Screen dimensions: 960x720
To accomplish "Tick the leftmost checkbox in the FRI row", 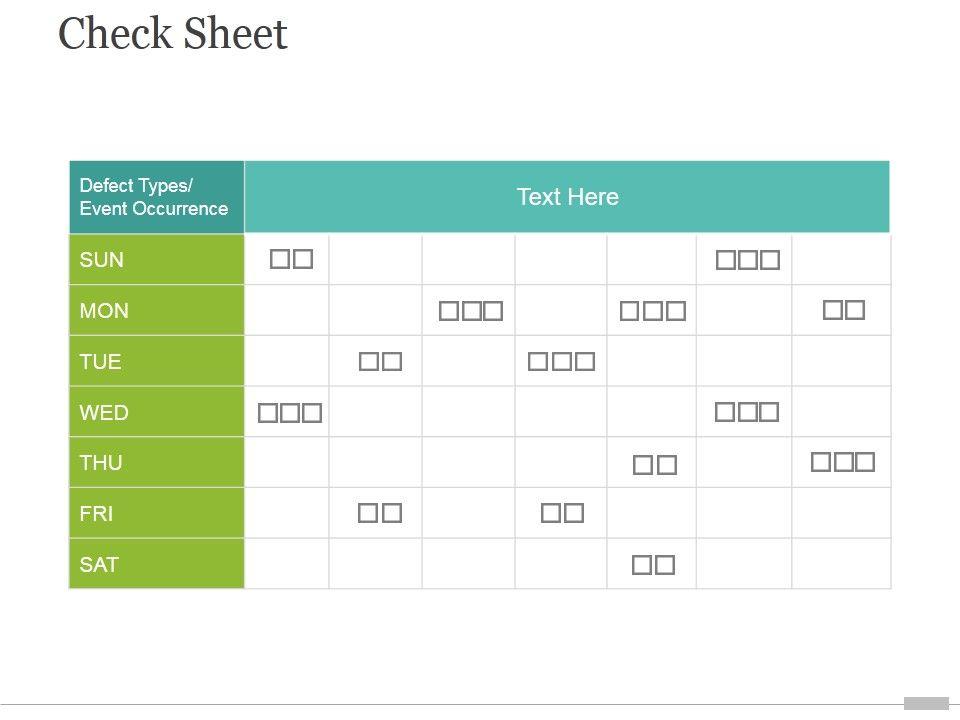I will tap(369, 514).
